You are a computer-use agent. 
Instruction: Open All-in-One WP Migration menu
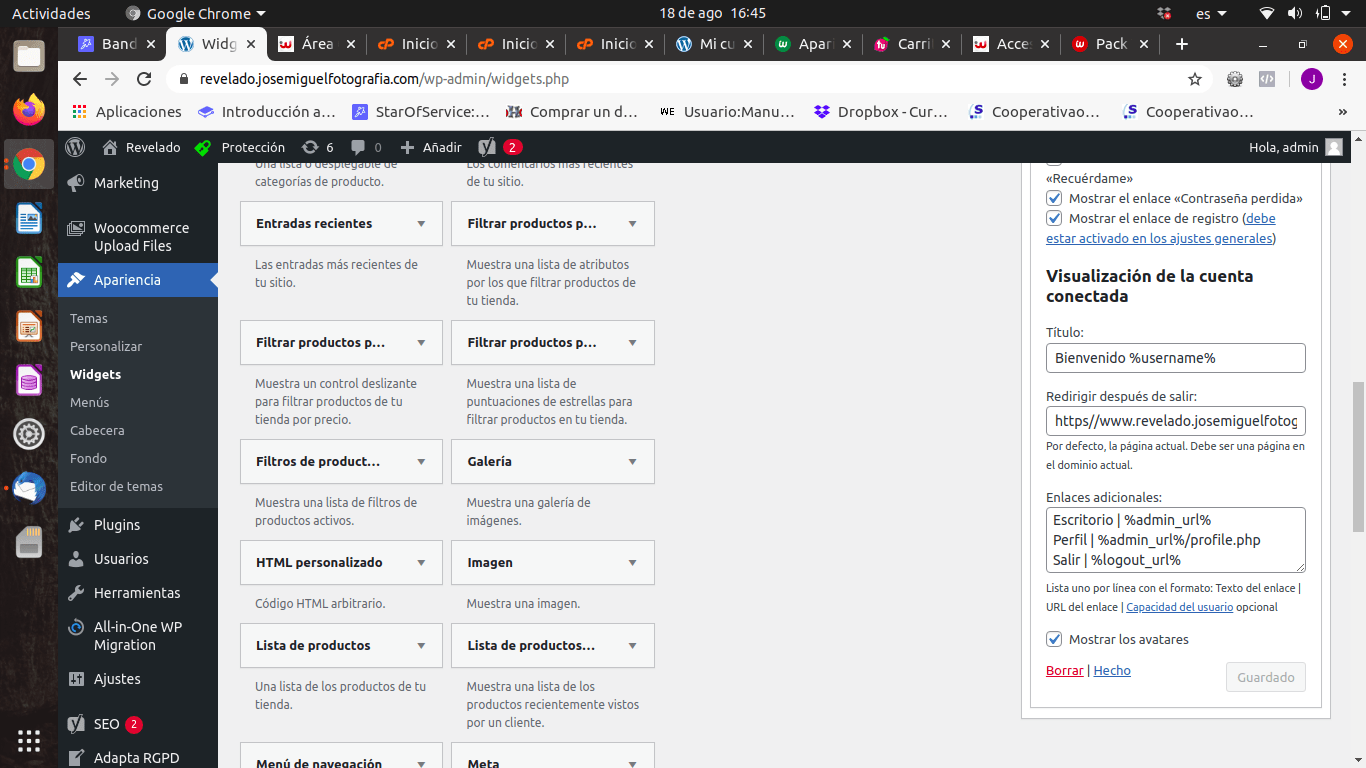coord(138,636)
